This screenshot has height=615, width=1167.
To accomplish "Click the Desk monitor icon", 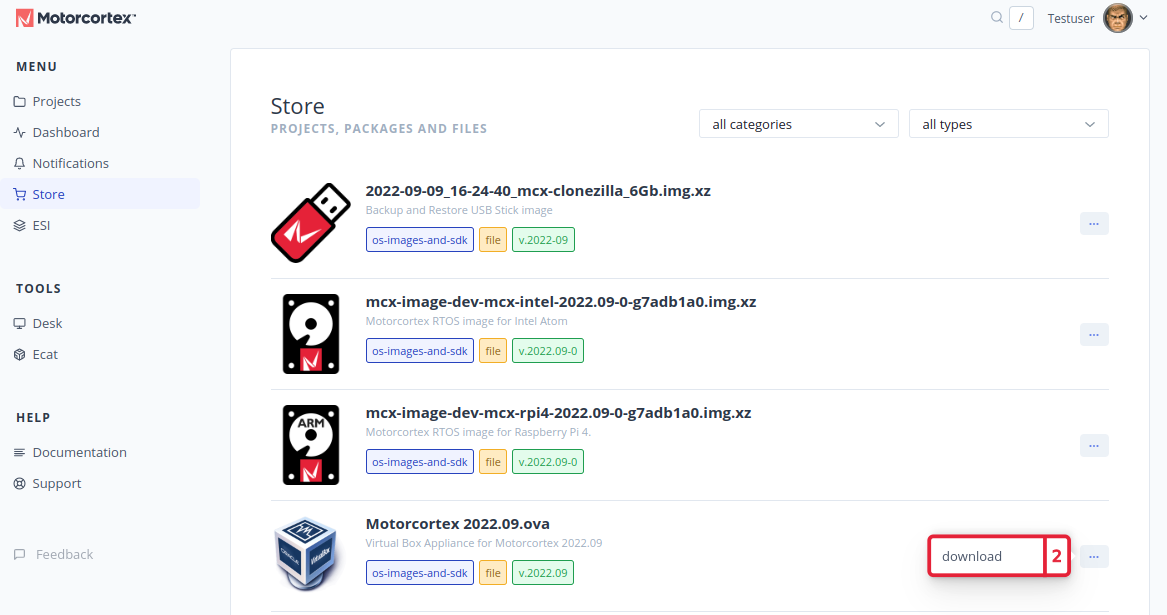I will pyautogui.click(x=19, y=324).
